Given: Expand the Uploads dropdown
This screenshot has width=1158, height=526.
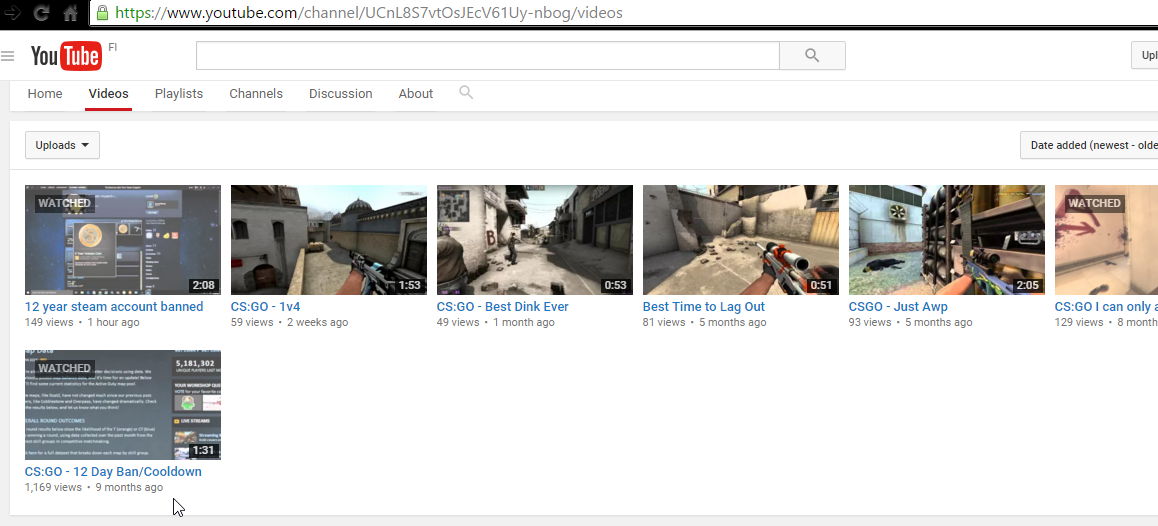Looking at the screenshot, I should tap(62, 145).
